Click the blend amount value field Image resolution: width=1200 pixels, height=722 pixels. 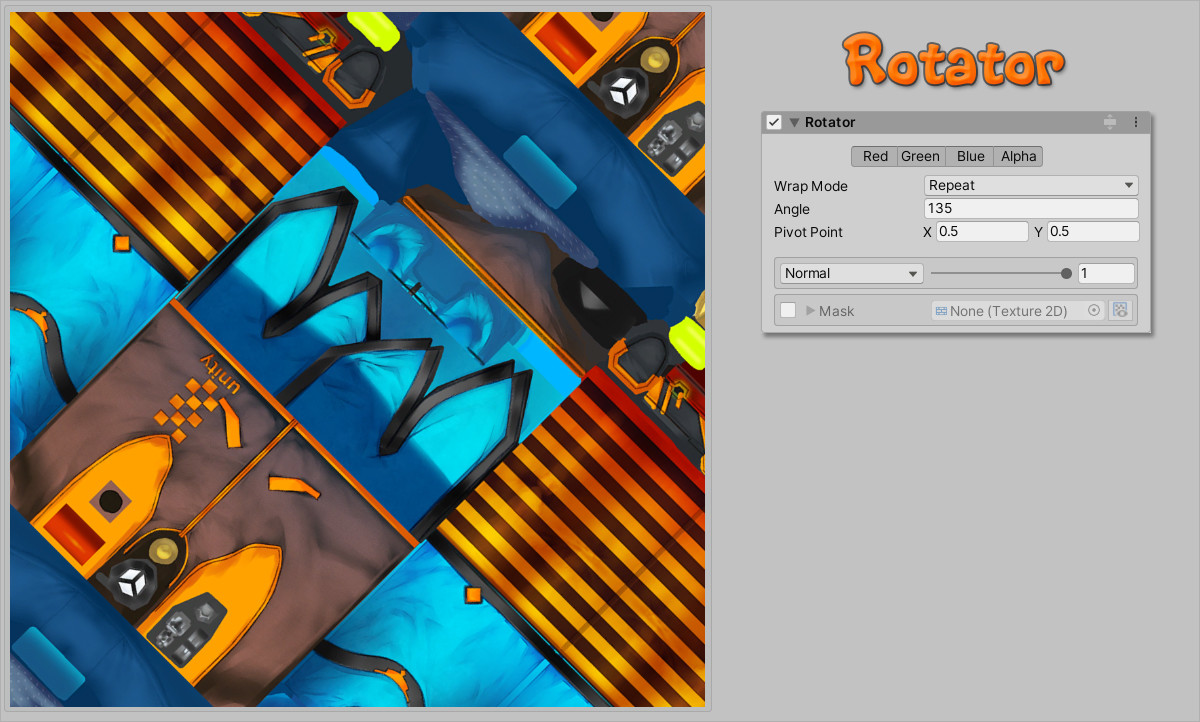click(x=1106, y=273)
